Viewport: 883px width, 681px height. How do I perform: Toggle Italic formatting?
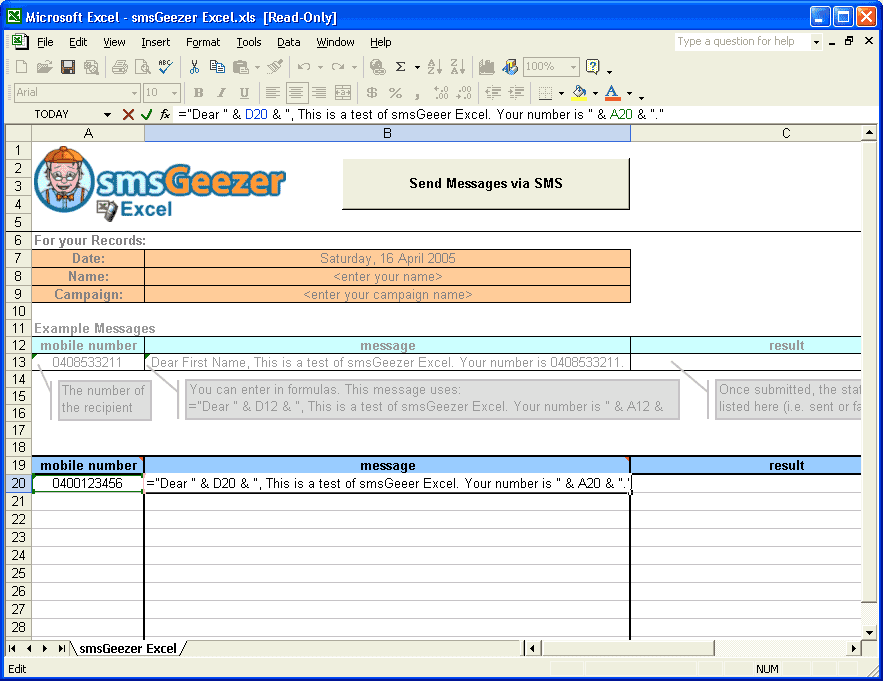221,93
